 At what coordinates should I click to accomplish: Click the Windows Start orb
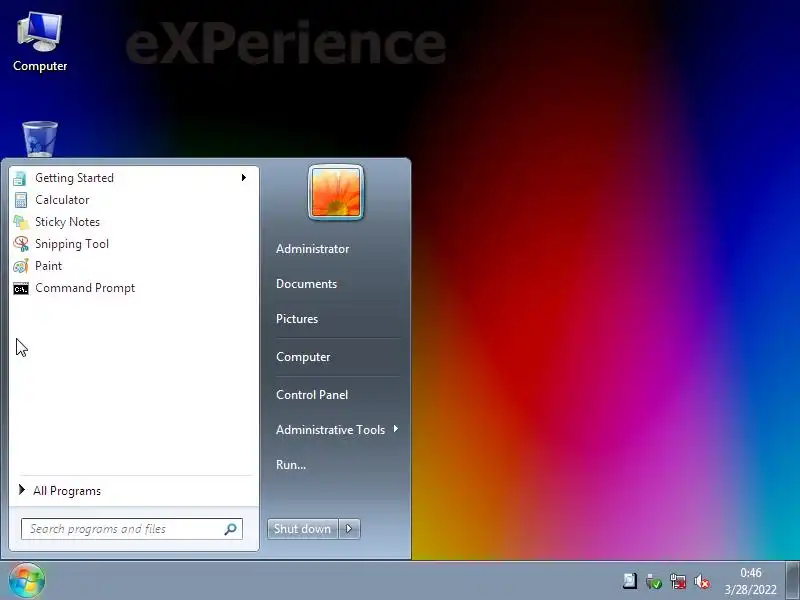(x=27, y=581)
